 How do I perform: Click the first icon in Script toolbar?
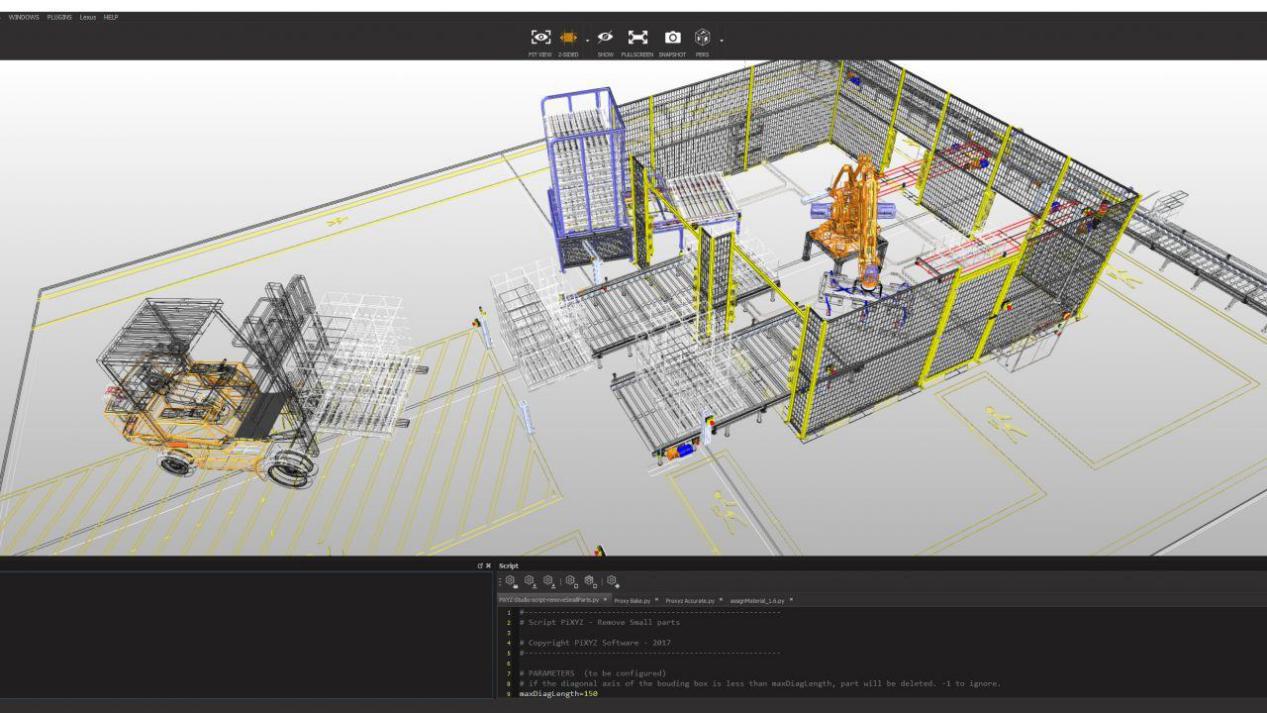(x=509, y=580)
